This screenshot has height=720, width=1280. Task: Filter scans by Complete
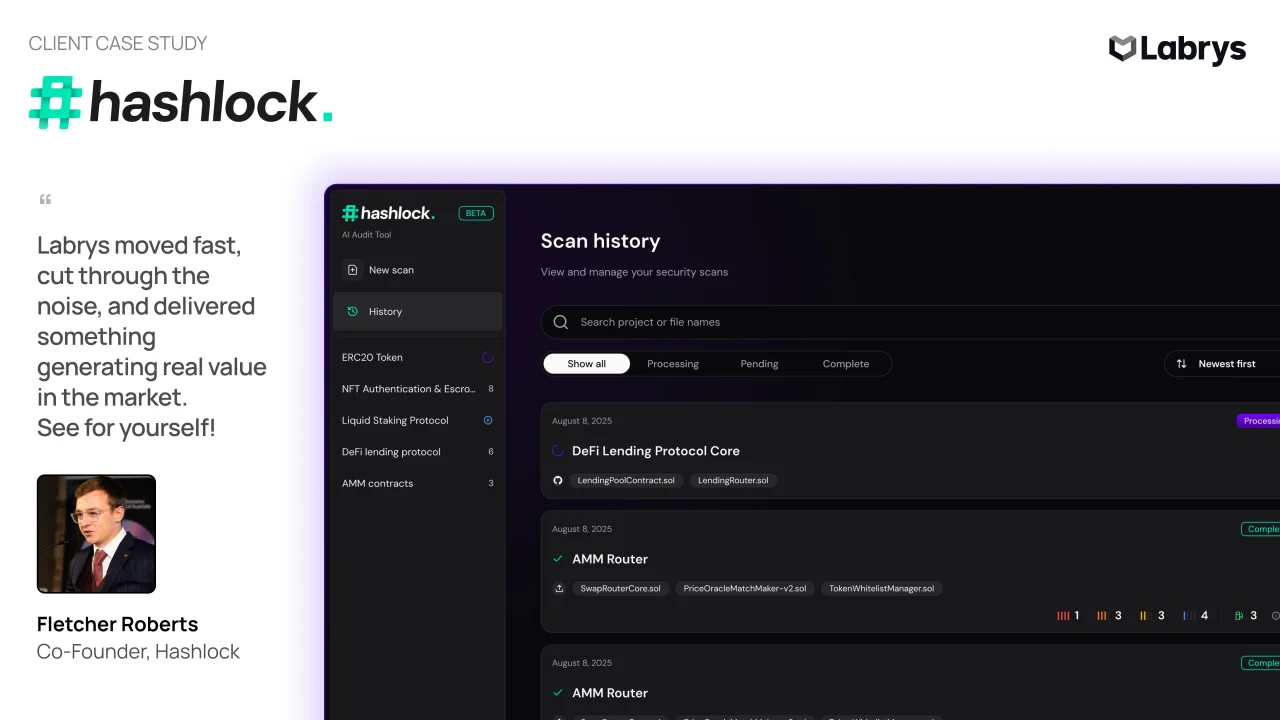[x=846, y=364]
